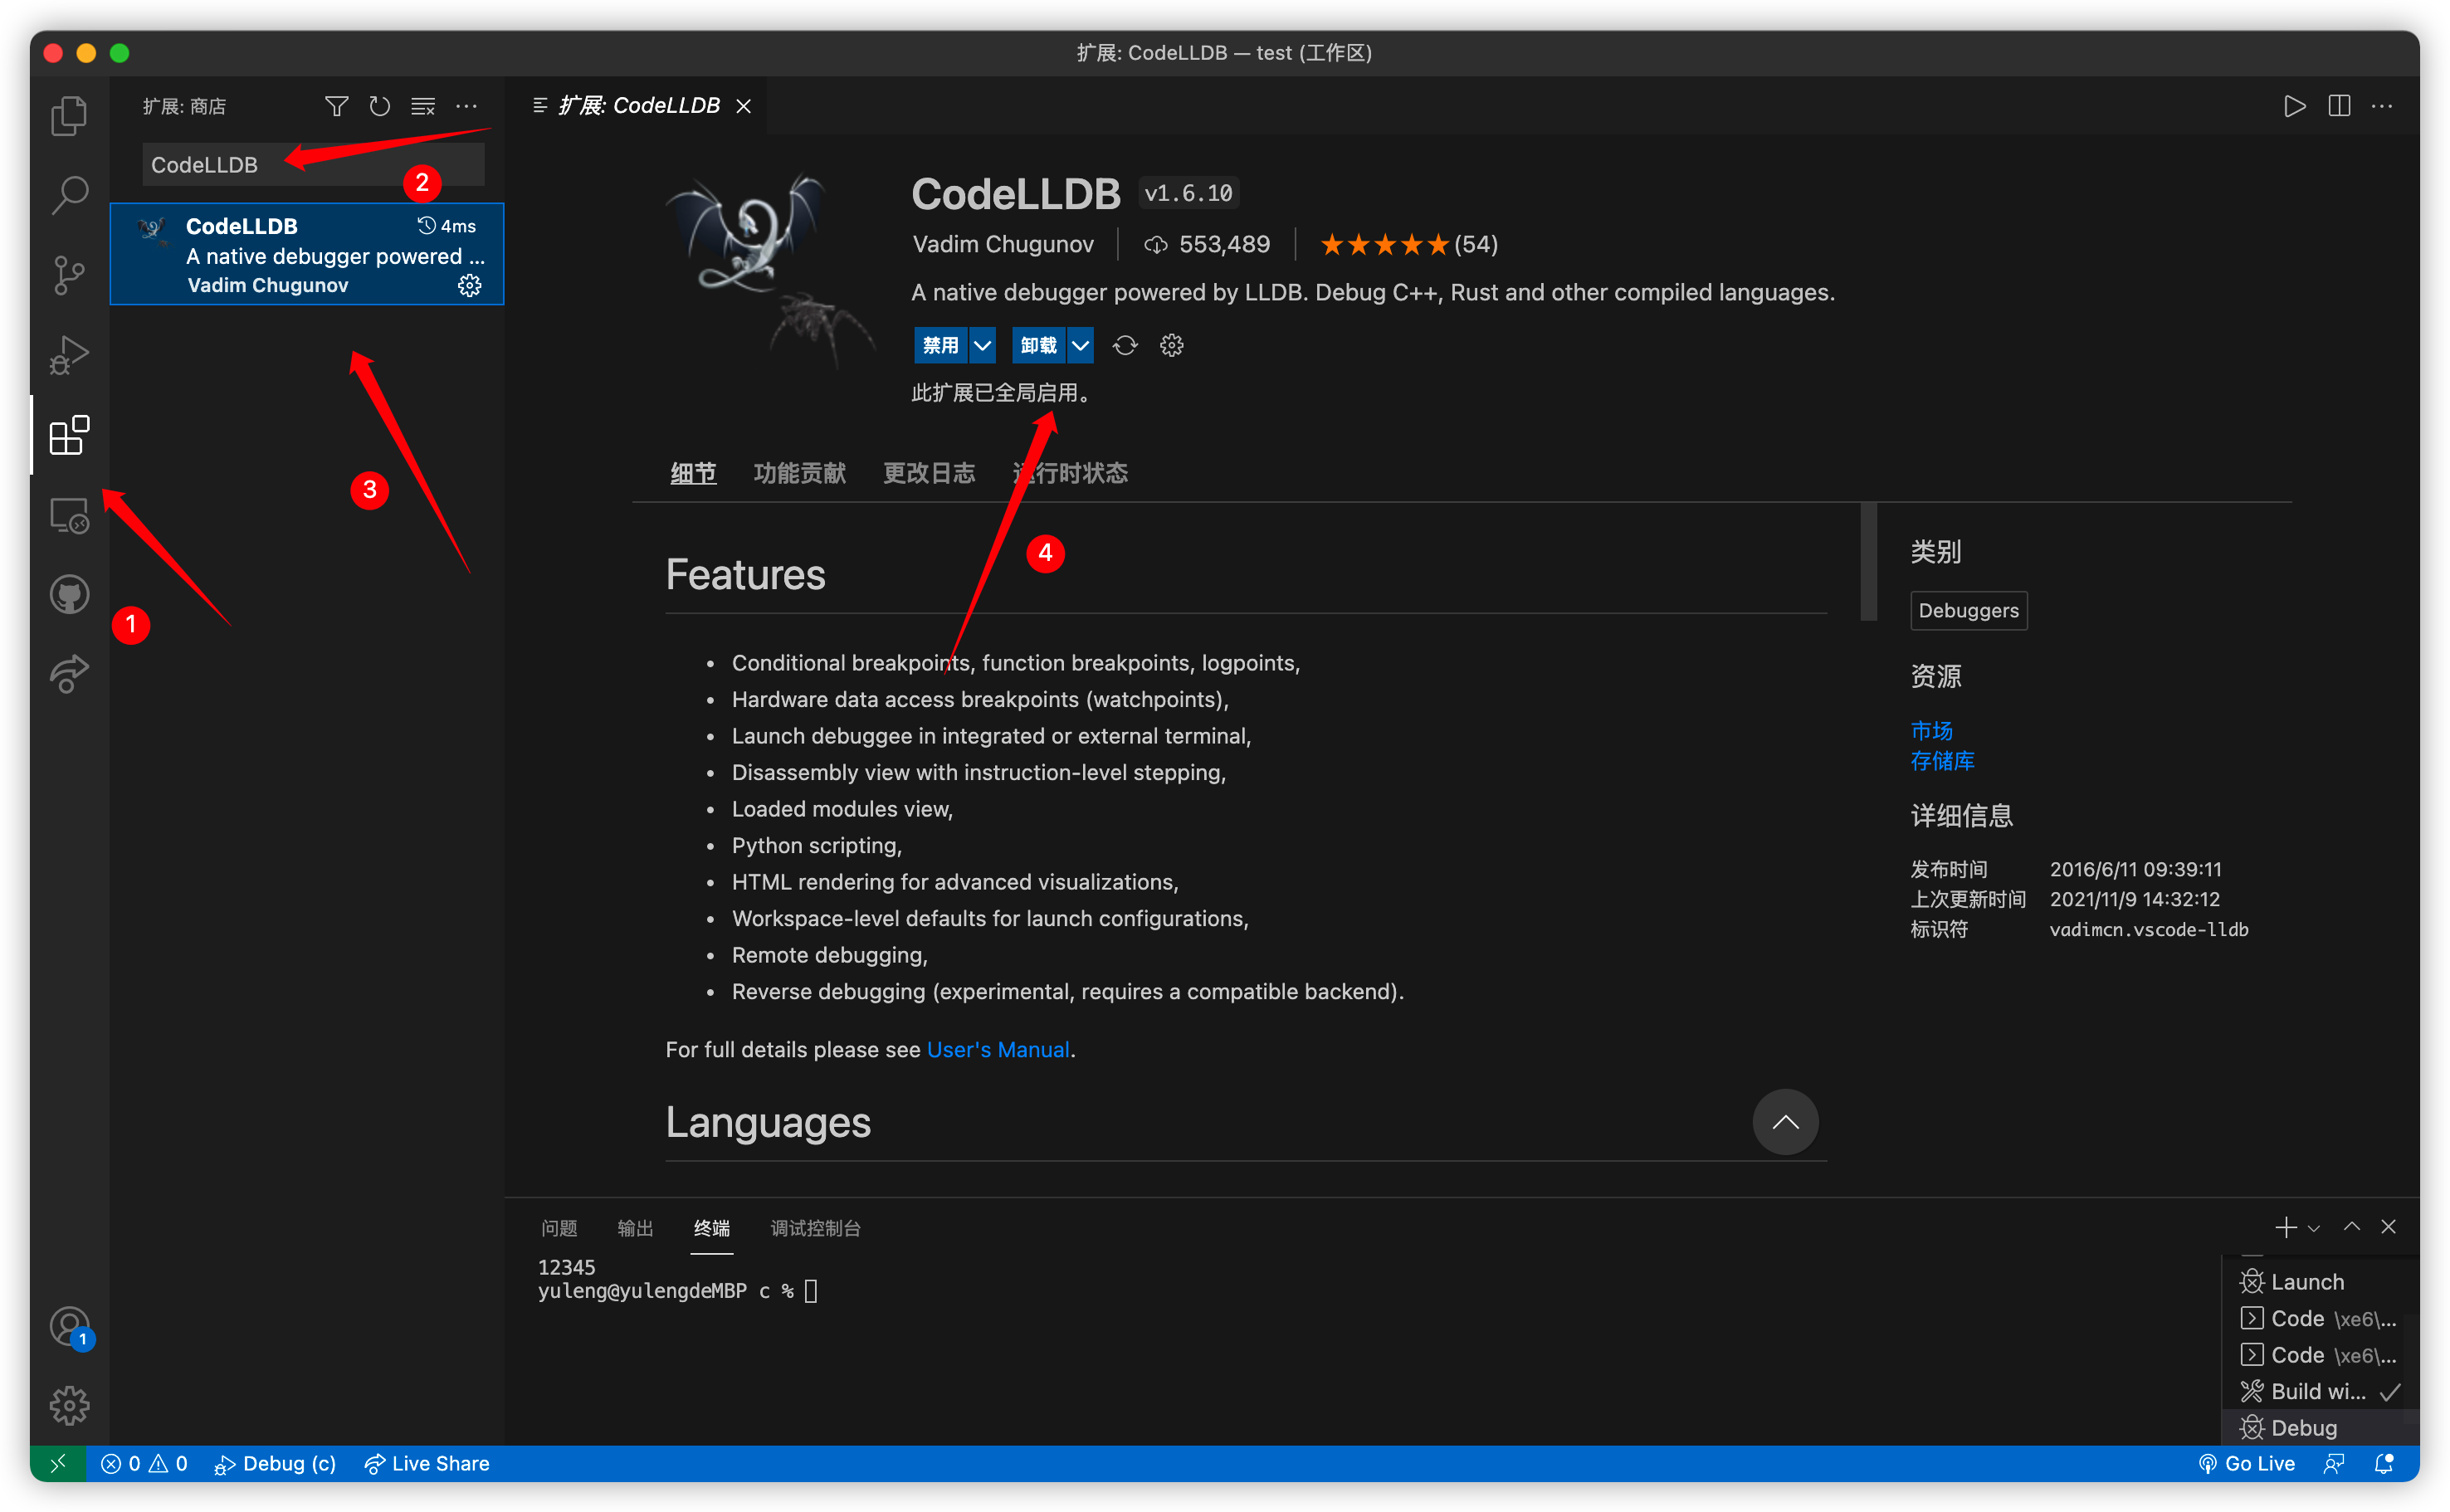Click the extension search input field
This screenshot has width=2450, height=1512.
click(x=313, y=164)
